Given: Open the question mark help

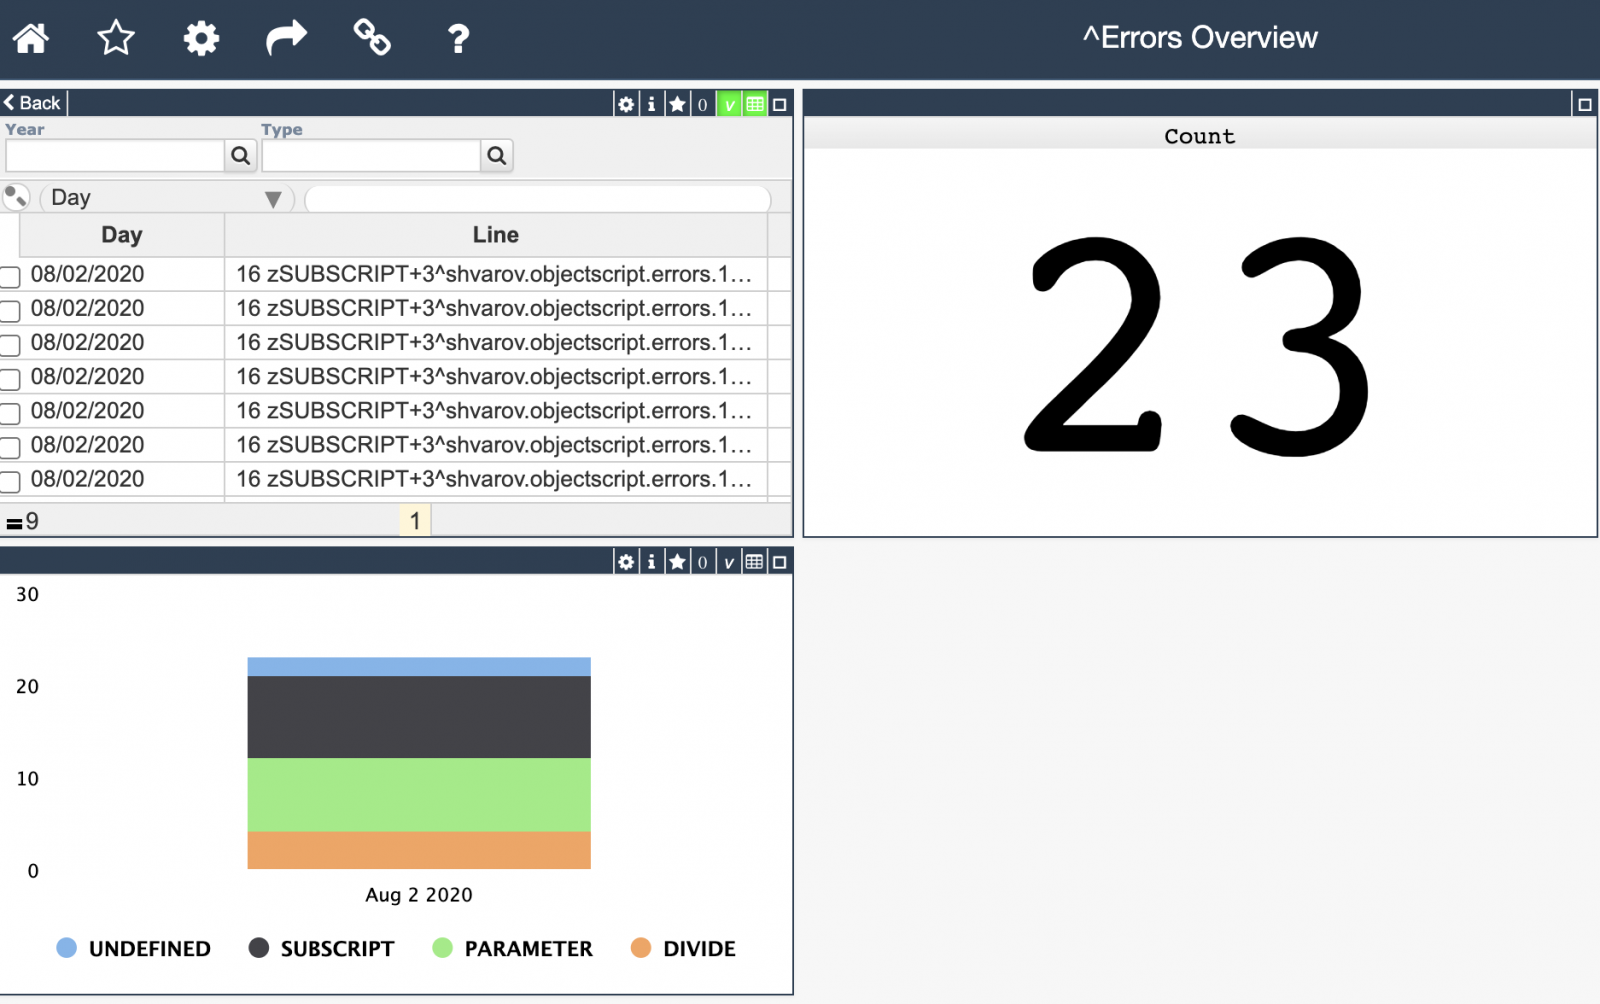Looking at the screenshot, I should 458,38.
